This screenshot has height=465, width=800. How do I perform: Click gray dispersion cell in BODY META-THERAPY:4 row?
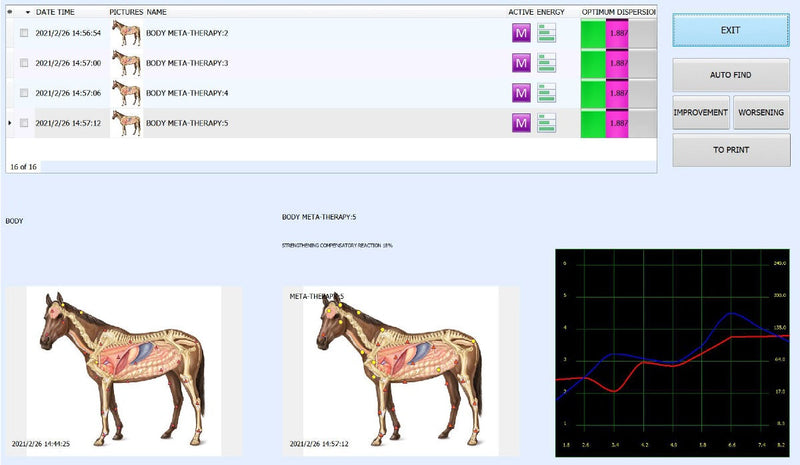tap(642, 93)
